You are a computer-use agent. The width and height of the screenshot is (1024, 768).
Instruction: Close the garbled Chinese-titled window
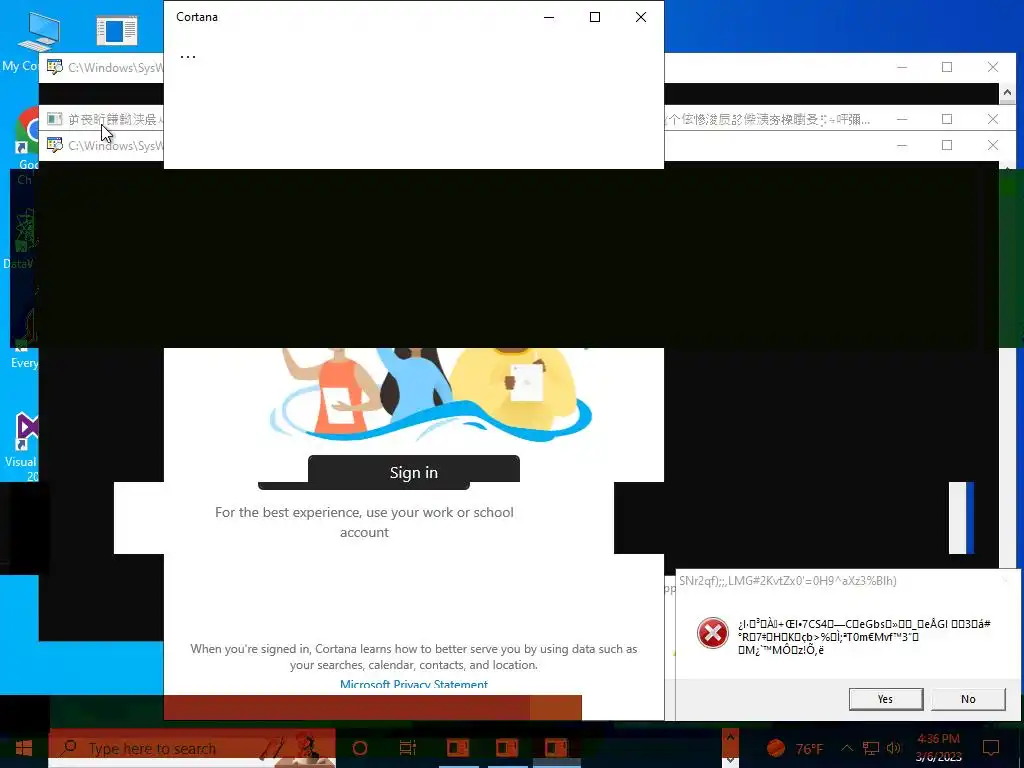(x=993, y=119)
